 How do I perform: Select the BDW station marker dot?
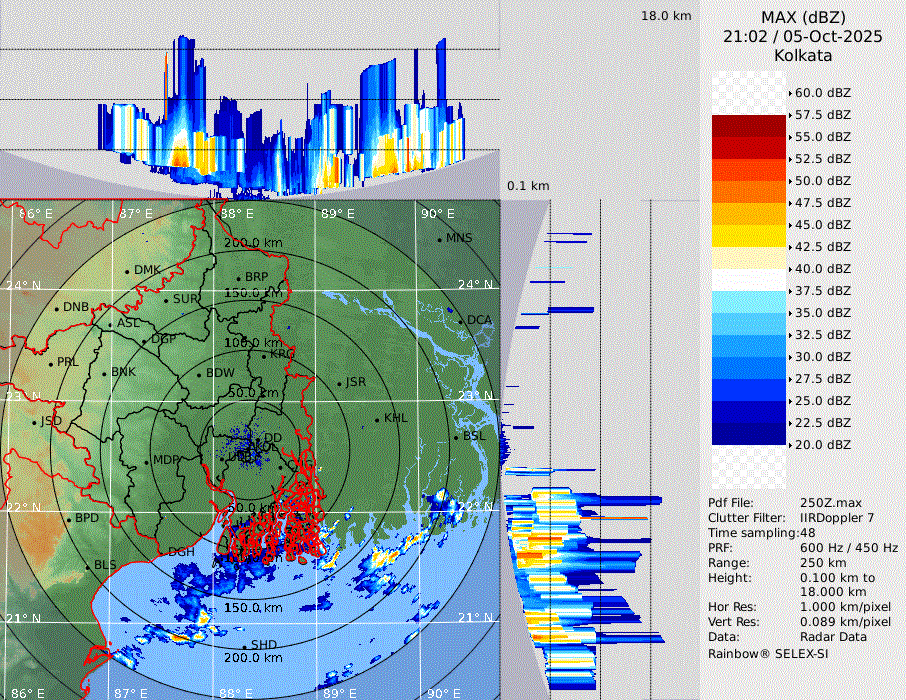coord(199,374)
